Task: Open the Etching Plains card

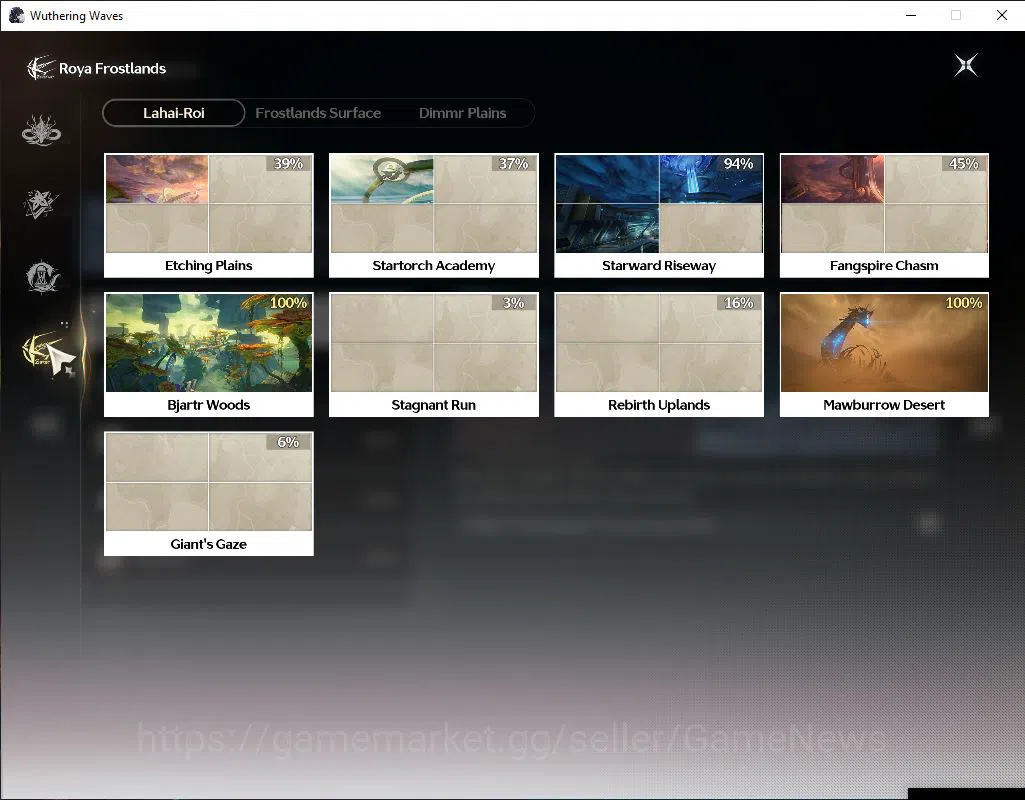Action: (209, 216)
